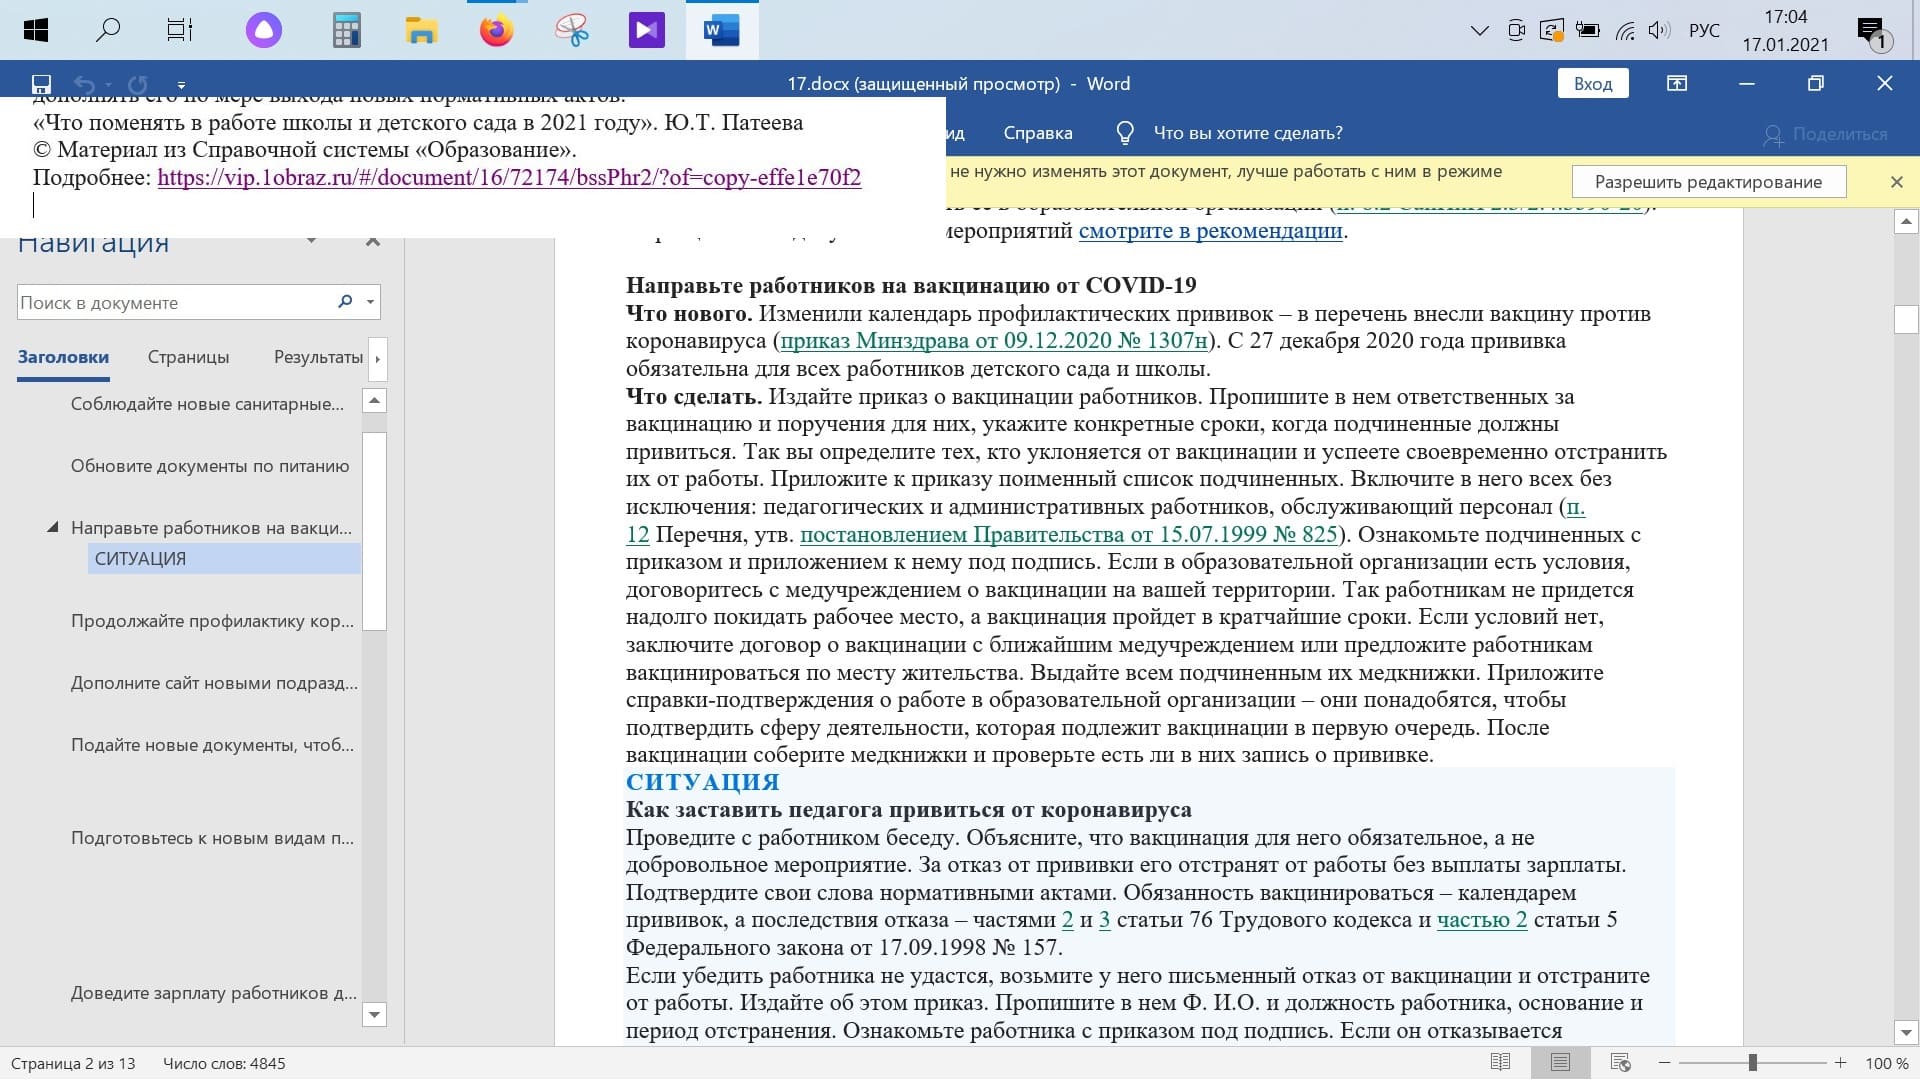Go to heading Подайте новые документы, чтоб...
1920x1080 pixels.
pyautogui.click(x=212, y=745)
